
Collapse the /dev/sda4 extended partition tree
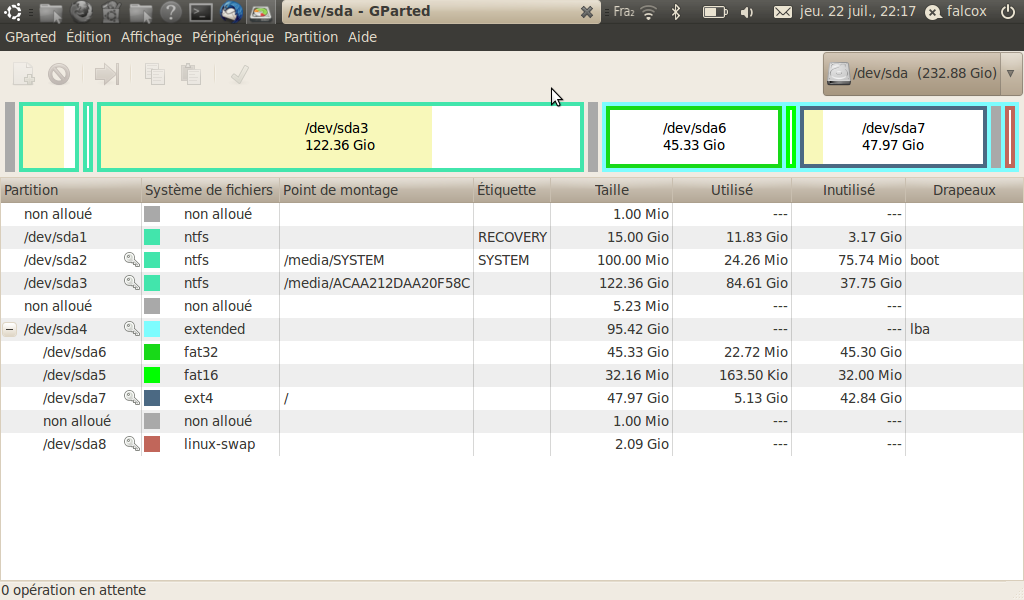9,329
